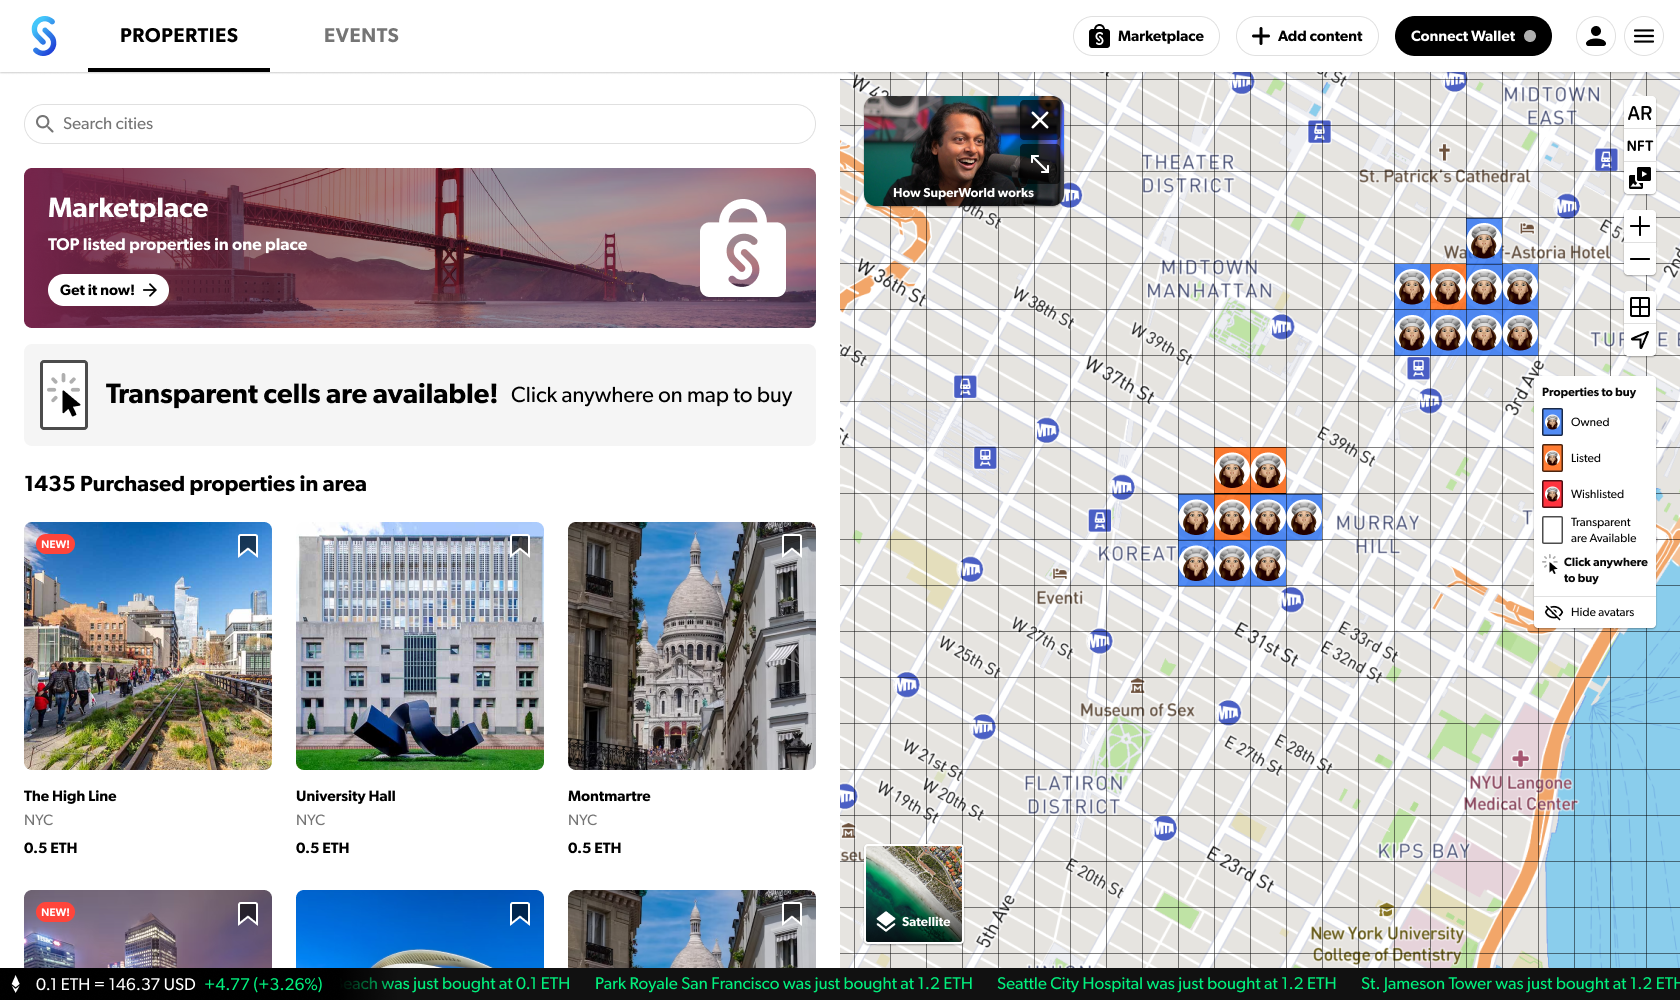The image size is (1680, 1000).
Task: Click the Owned legend swatch
Action: (1552, 422)
